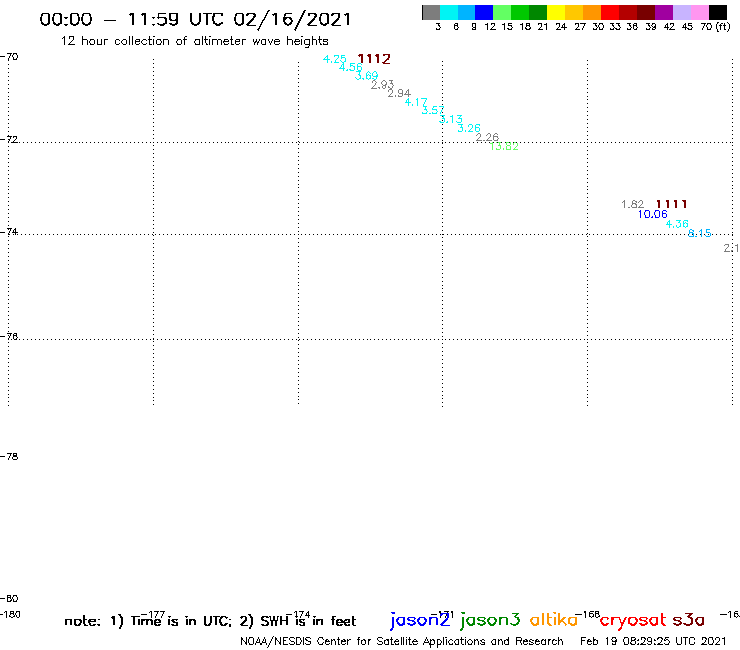This screenshot has height=650, width=740.
Task: Click the gray swatch in the color bar
Action: tap(431, 12)
